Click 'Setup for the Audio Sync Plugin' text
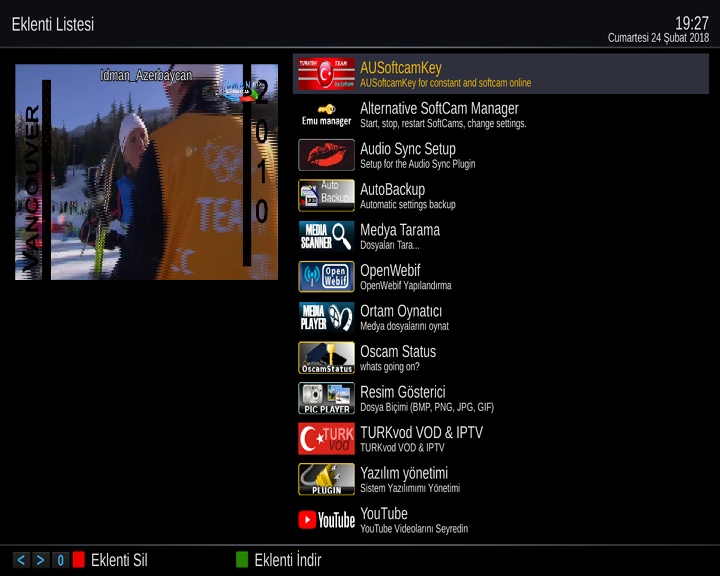This screenshot has height=576, width=720. (x=417, y=164)
